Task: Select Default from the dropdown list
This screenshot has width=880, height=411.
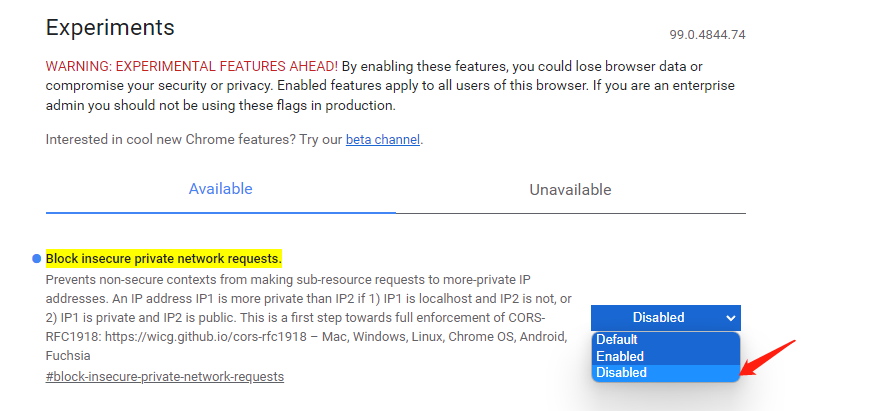Action: click(666, 340)
